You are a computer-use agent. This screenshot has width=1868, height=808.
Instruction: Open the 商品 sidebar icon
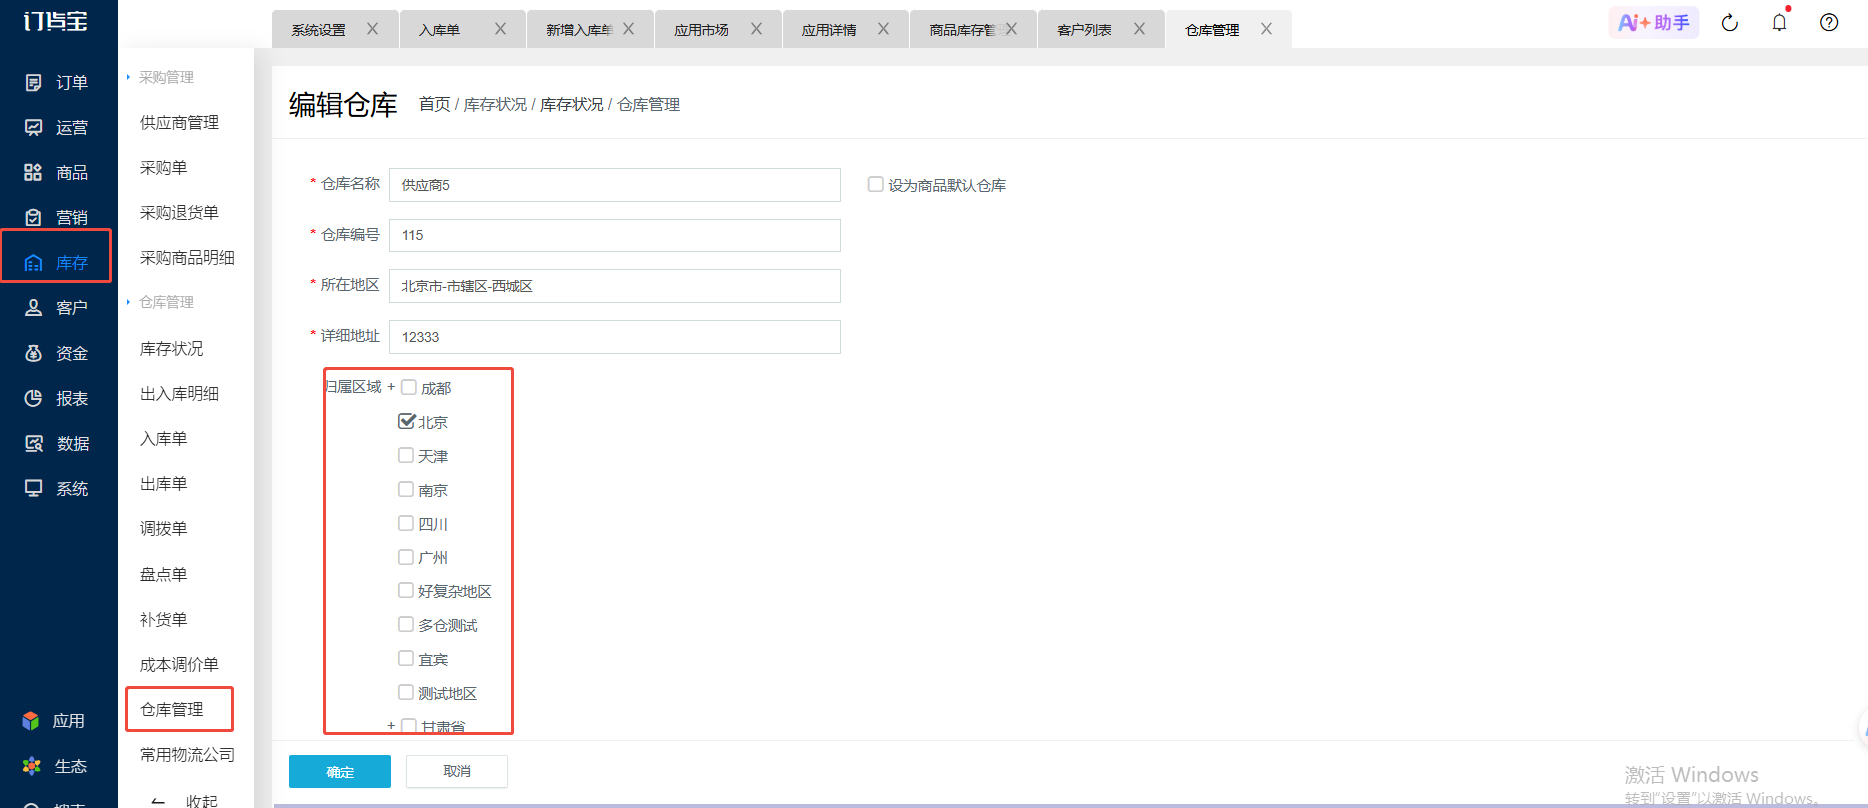tap(33, 173)
